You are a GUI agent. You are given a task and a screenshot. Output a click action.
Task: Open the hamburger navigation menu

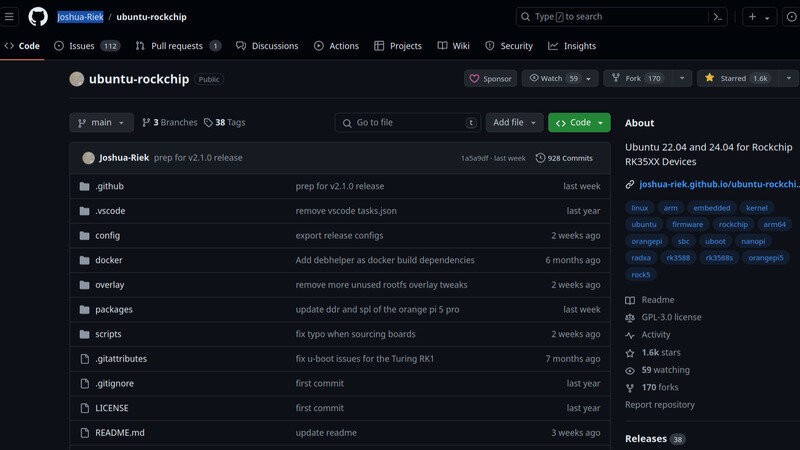[x=11, y=16]
